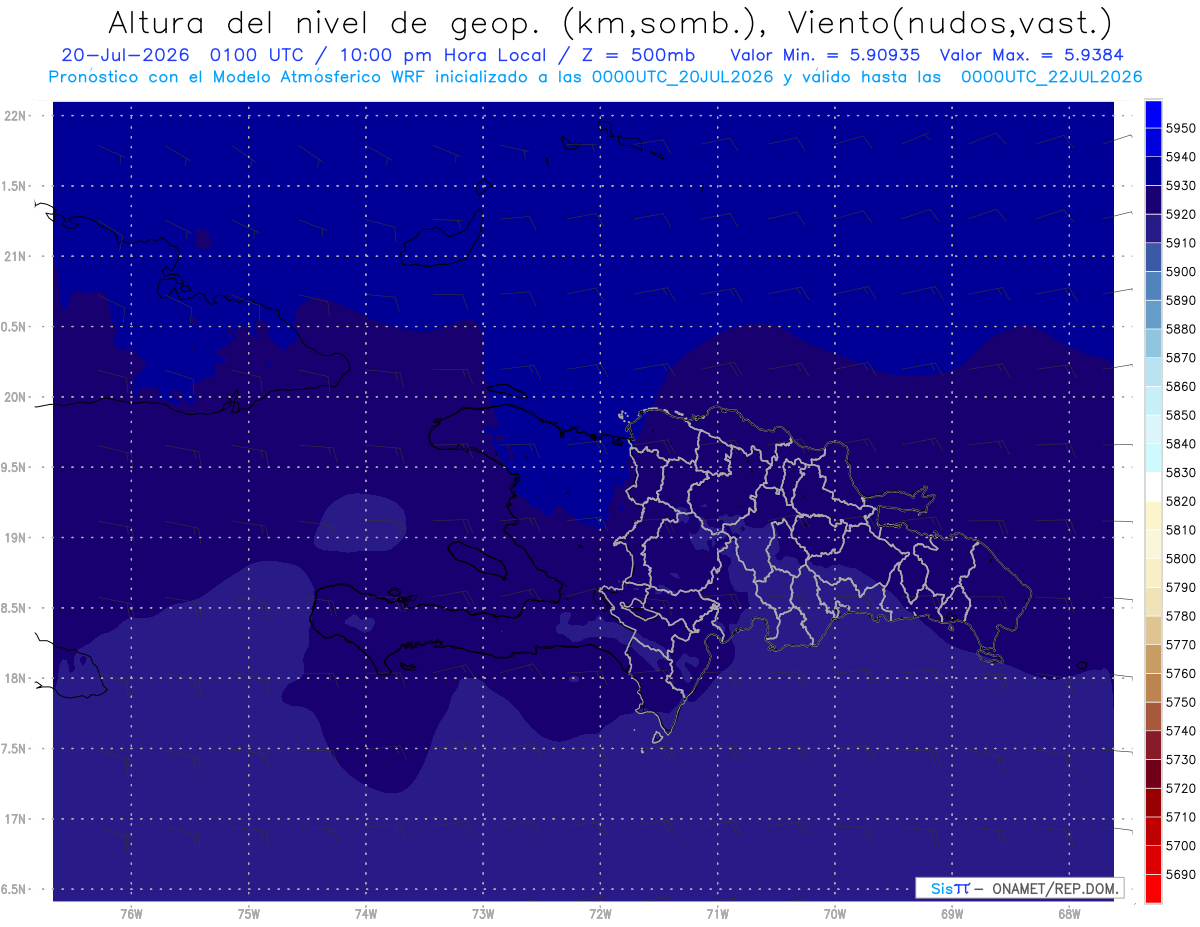Click the 5950 colorbar label
The image size is (1200, 927).
click(1181, 128)
